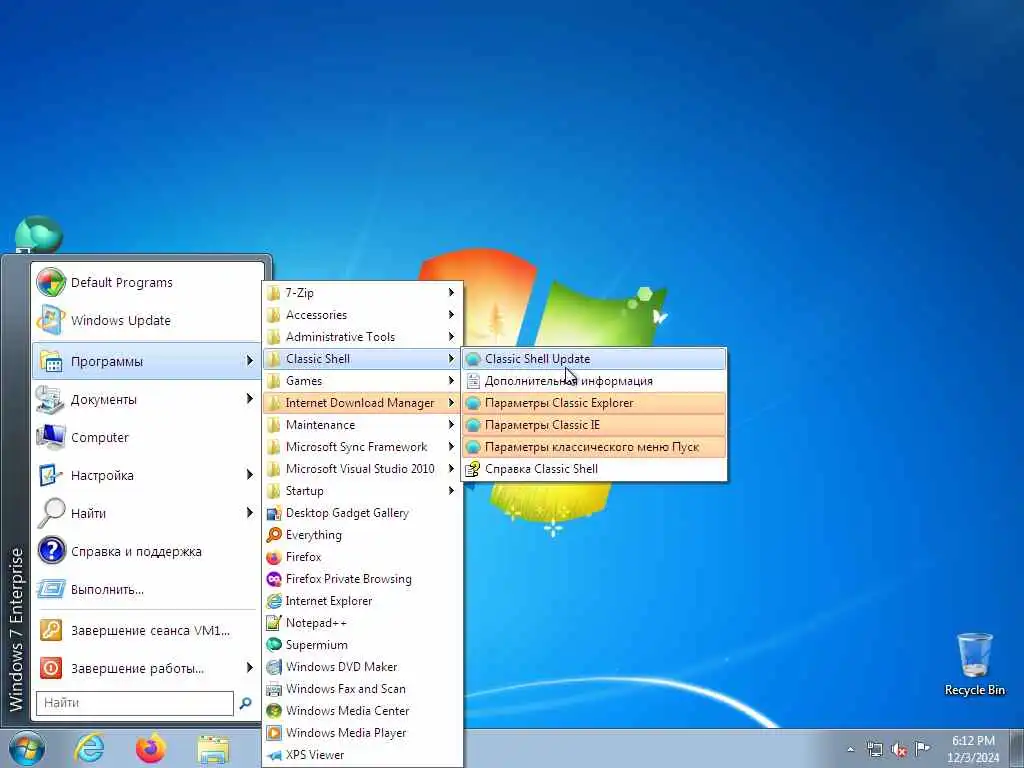Open XPS Viewer
The height and width of the screenshot is (768, 1024).
(363, 755)
